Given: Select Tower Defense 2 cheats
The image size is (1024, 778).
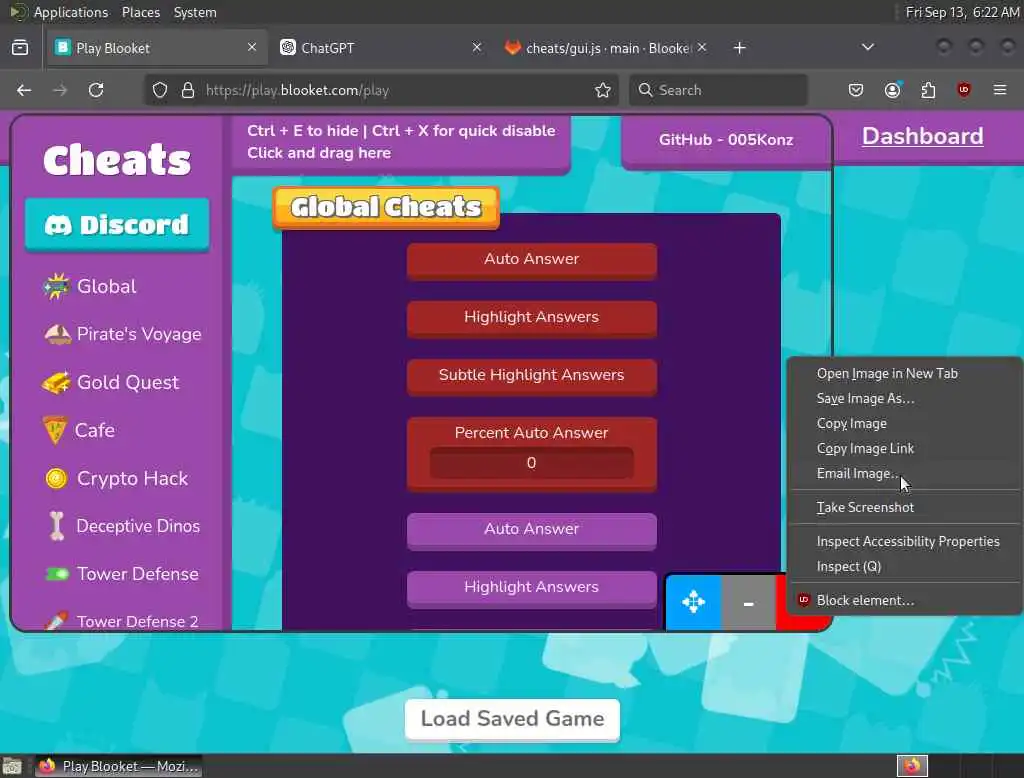Looking at the screenshot, I should point(121,621).
